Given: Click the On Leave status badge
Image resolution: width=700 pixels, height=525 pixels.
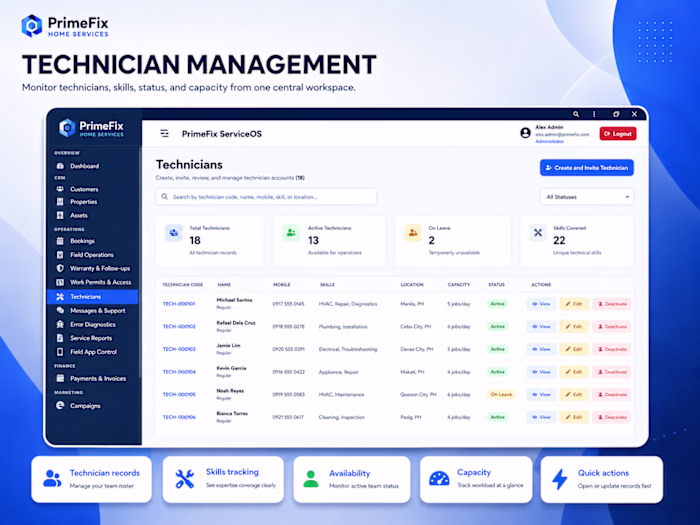Looking at the screenshot, I should point(501,395).
